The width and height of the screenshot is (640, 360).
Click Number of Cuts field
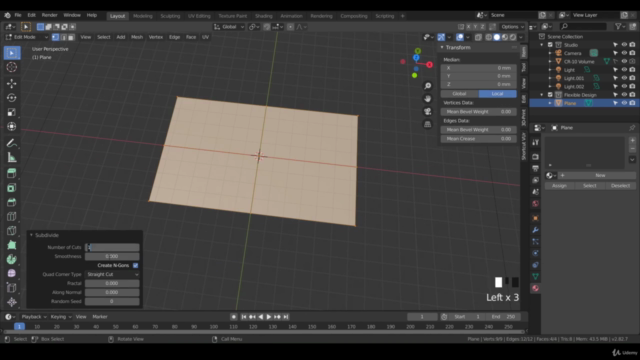[112, 247]
